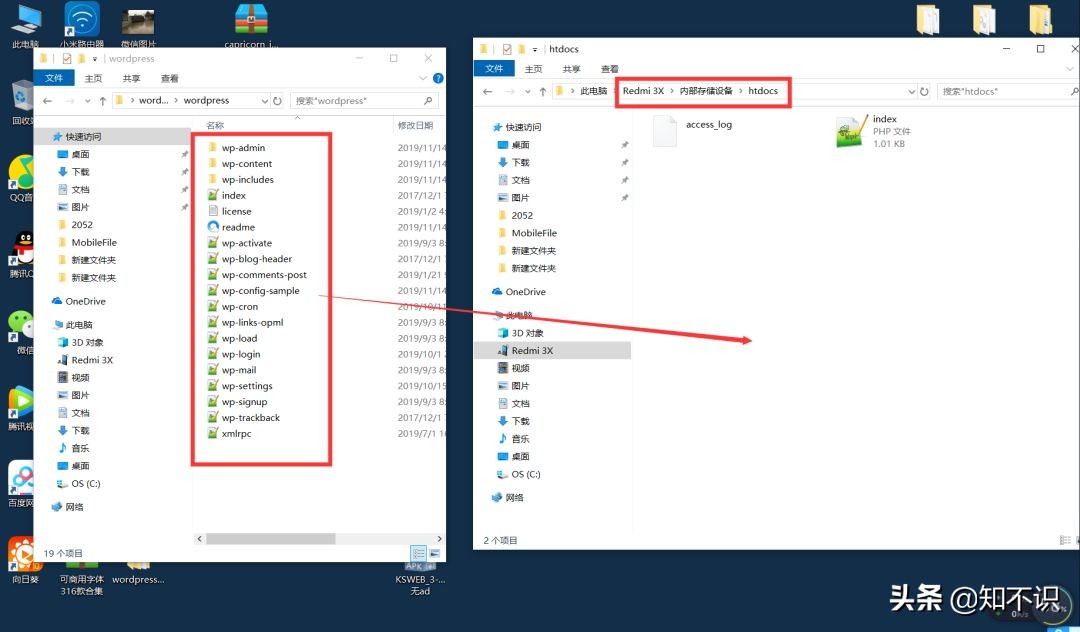Open the 主页 tab in wordpress window
The width and height of the screenshot is (1080, 632).
coord(93,78)
